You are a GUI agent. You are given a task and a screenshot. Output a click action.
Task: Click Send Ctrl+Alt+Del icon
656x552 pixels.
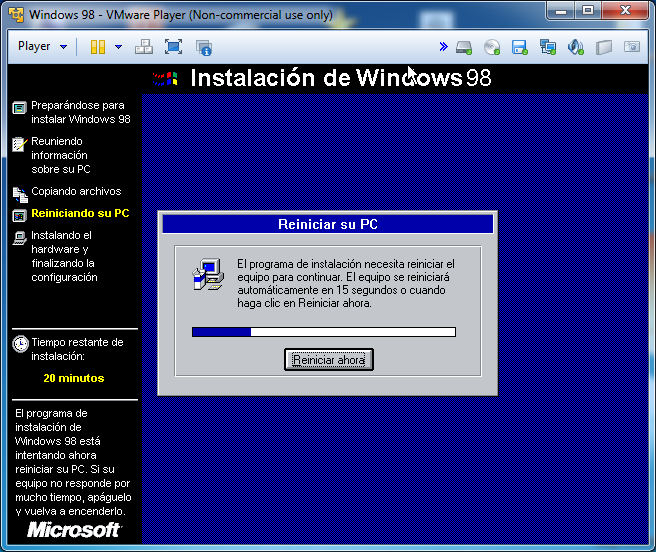coord(144,47)
